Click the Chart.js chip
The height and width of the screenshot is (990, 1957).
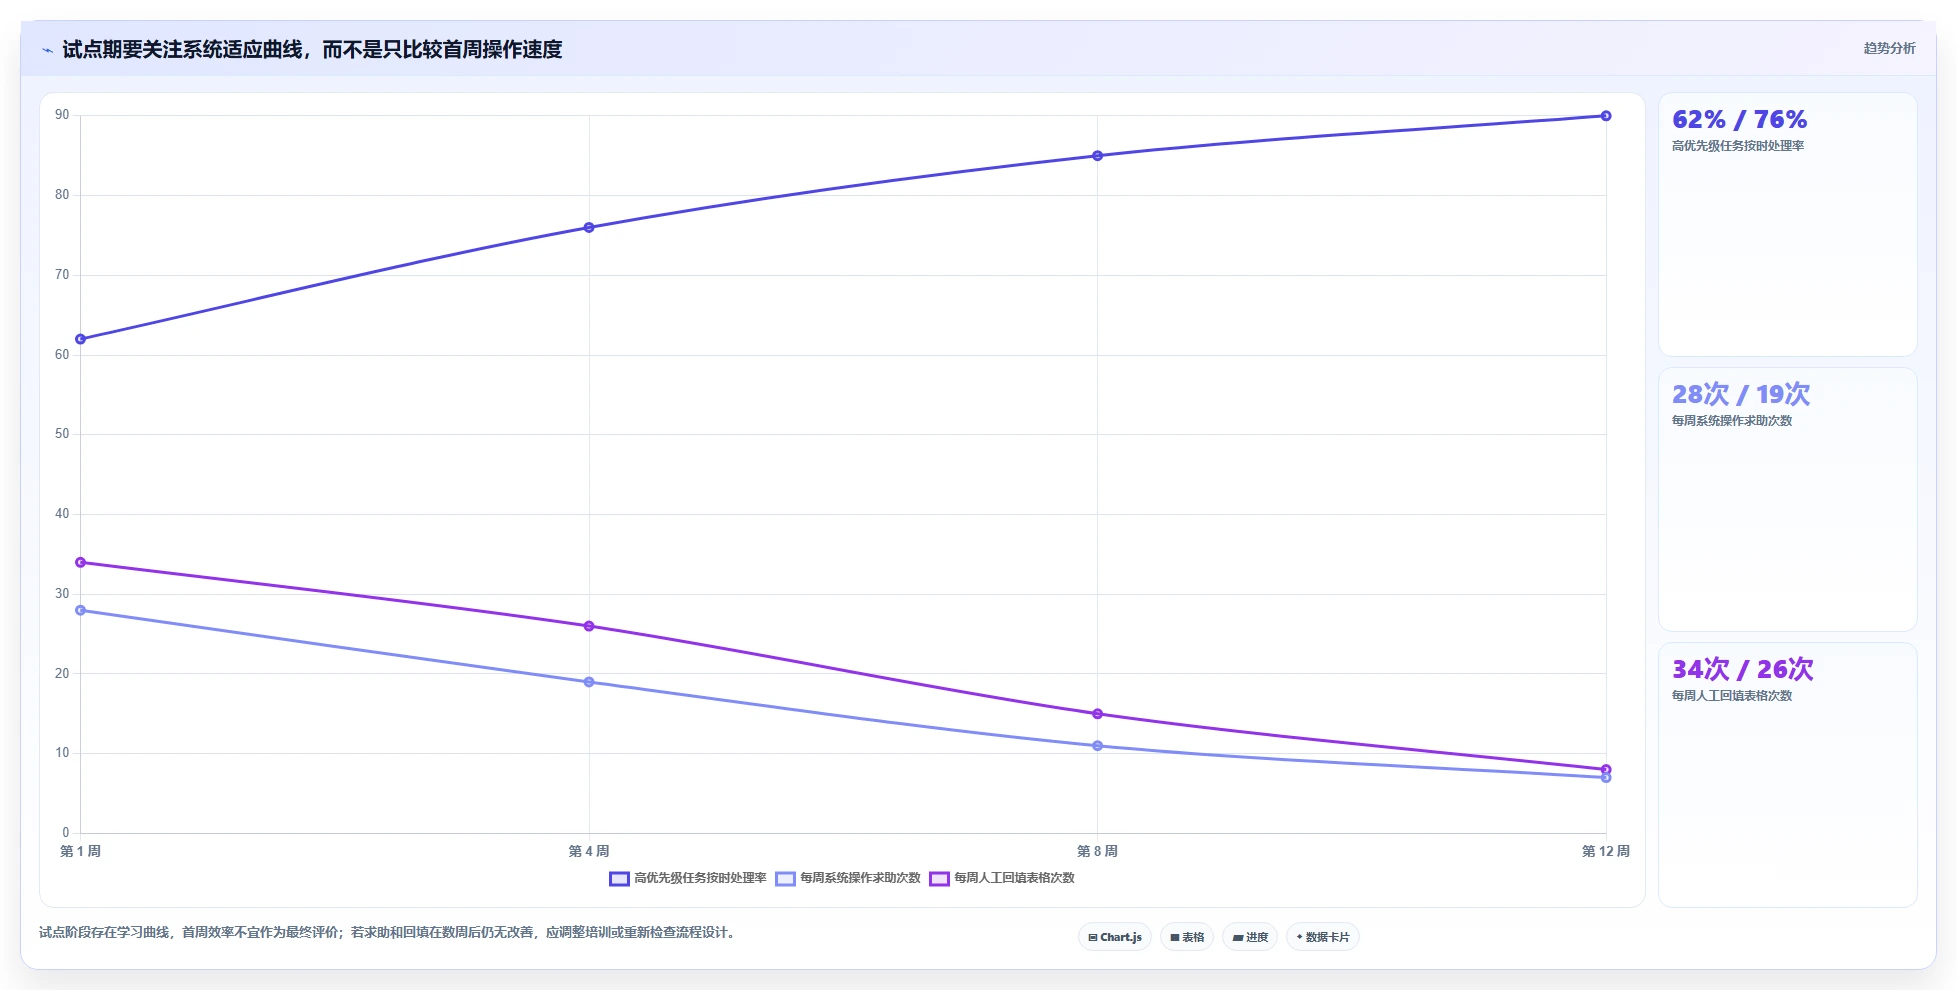pos(1115,937)
